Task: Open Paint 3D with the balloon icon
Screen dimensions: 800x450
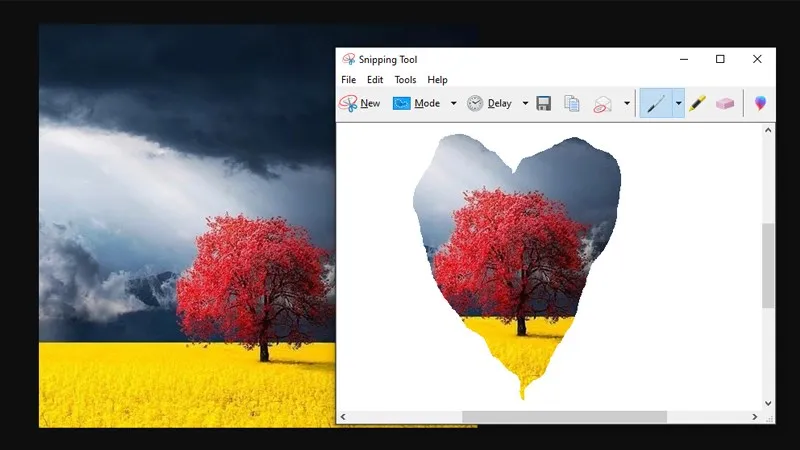Action: coord(760,103)
